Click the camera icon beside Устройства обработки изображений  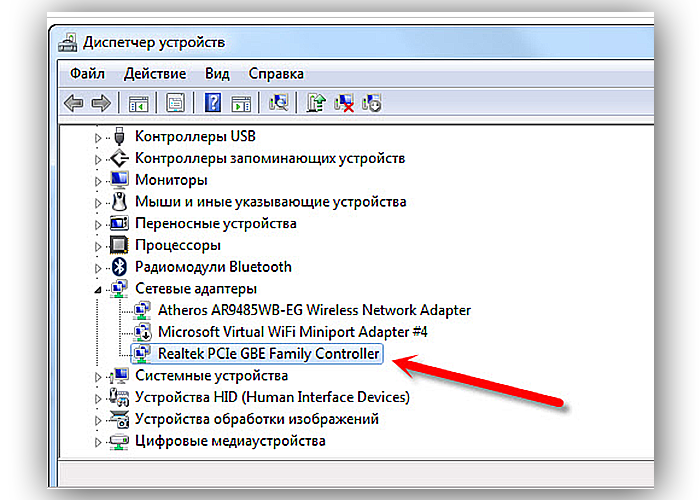[x=119, y=419]
